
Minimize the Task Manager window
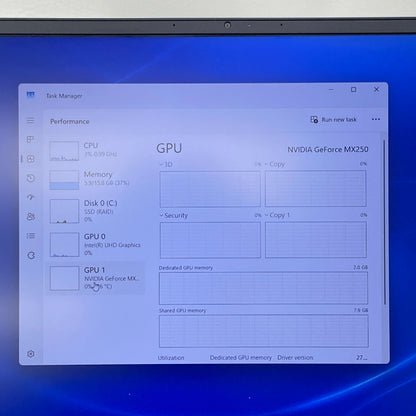(331, 89)
